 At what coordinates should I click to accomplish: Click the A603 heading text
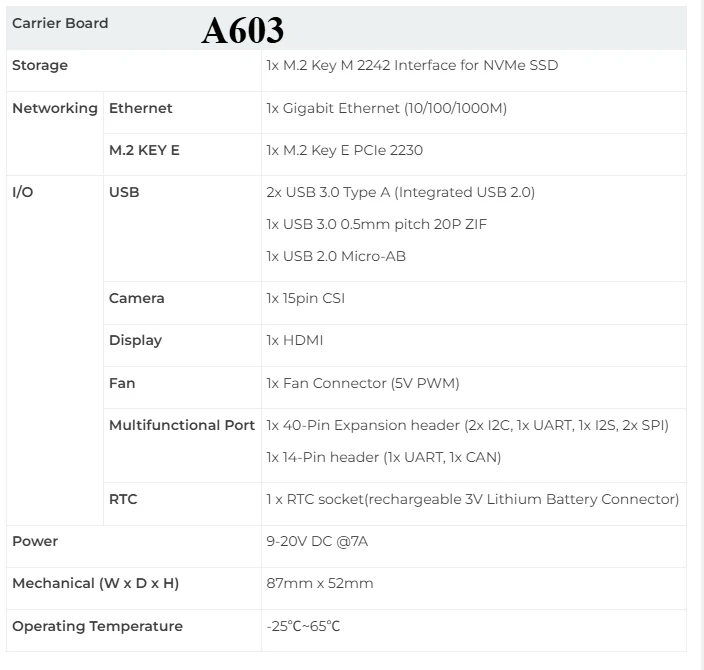[242, 31]
